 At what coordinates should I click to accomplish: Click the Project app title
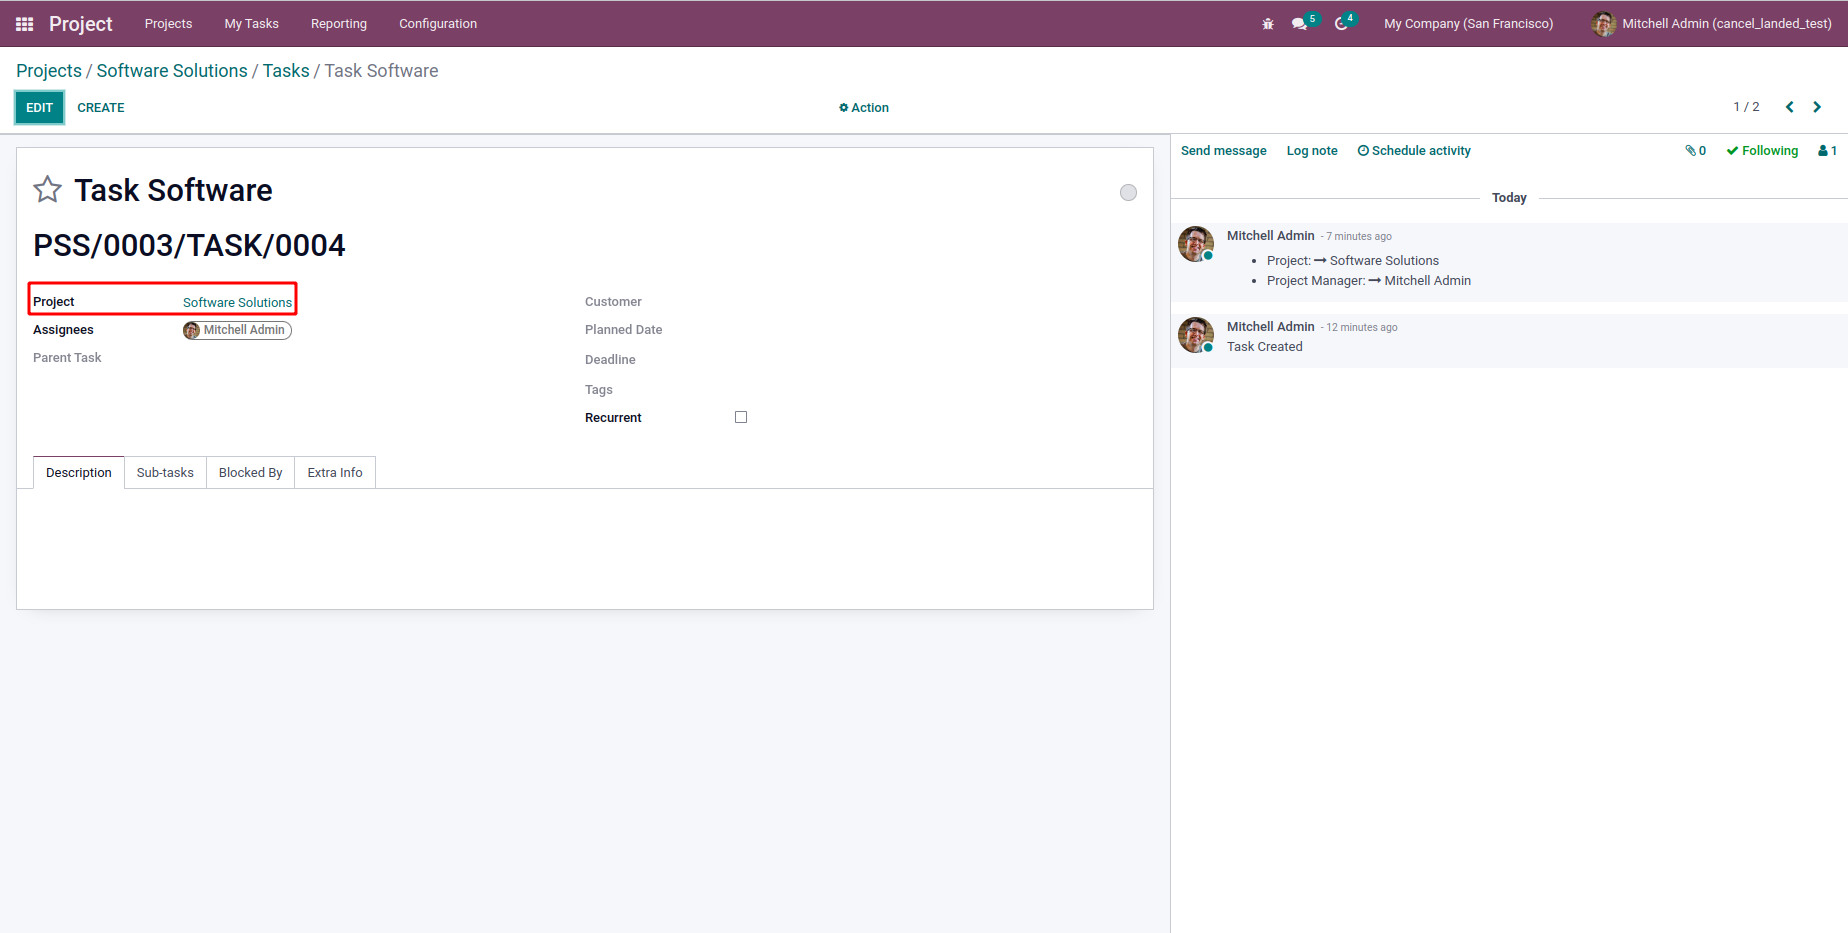point(81,24)
